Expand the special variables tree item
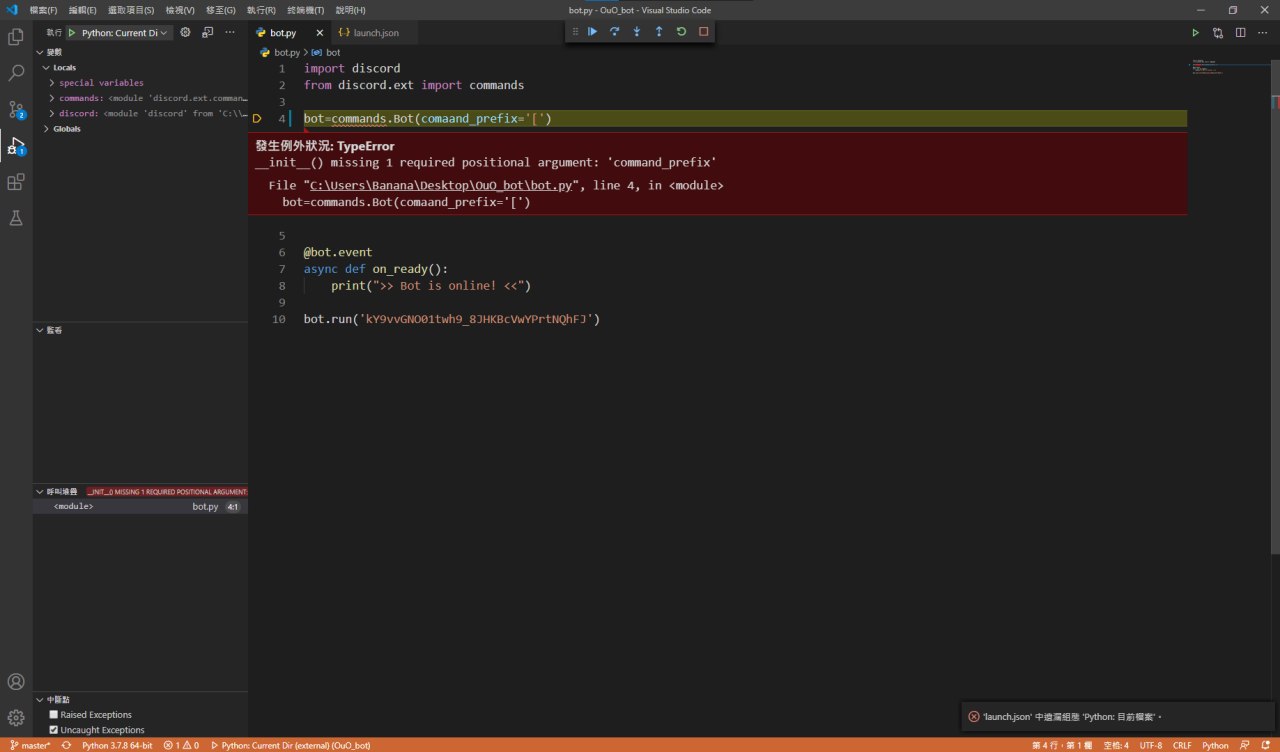This screenshot has width=1280, height=752. click(x=100, y=83)
